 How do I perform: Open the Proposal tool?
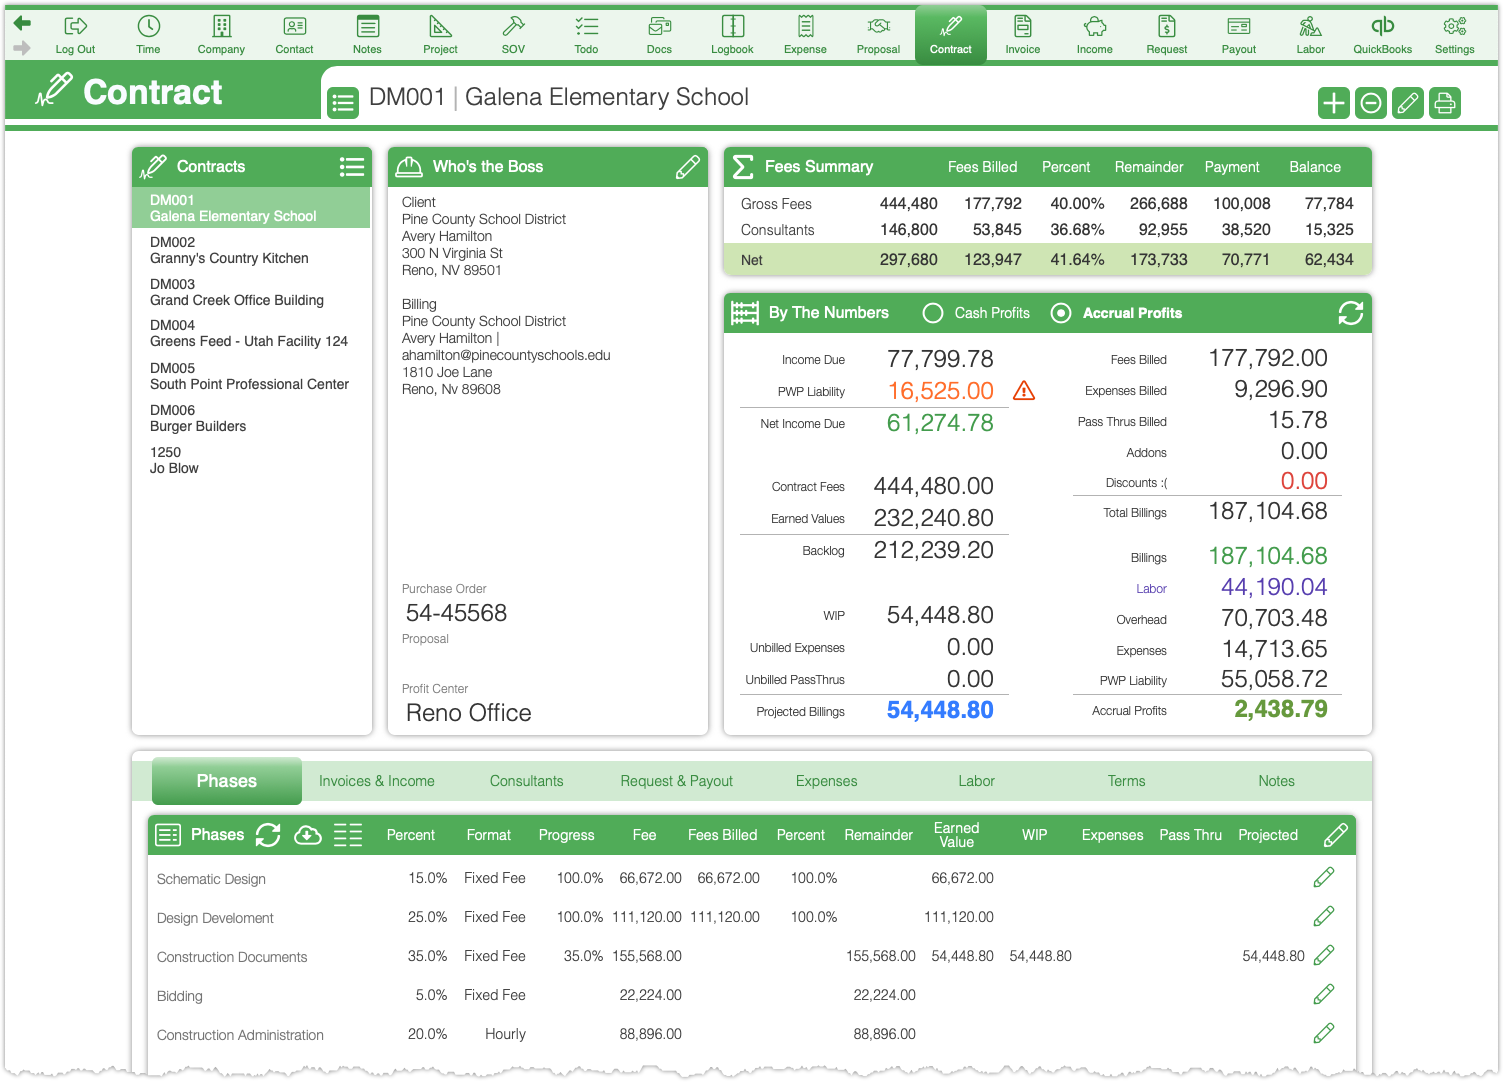(878, 33)
